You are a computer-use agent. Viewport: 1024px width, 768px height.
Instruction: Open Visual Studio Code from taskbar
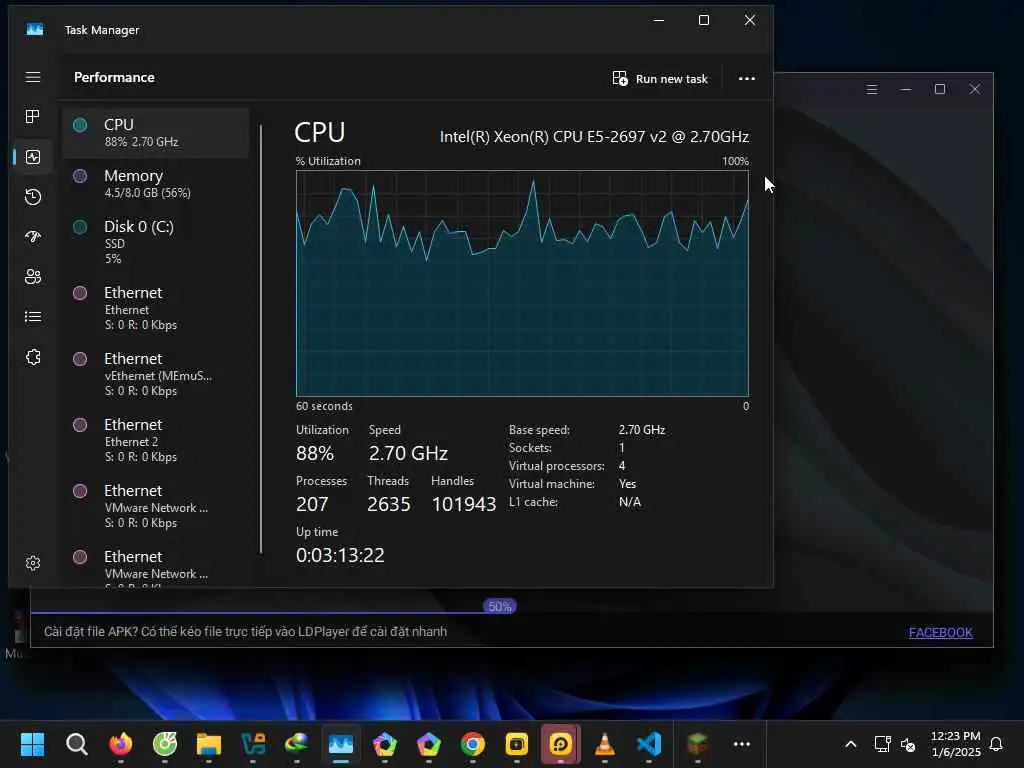[648, 744]
